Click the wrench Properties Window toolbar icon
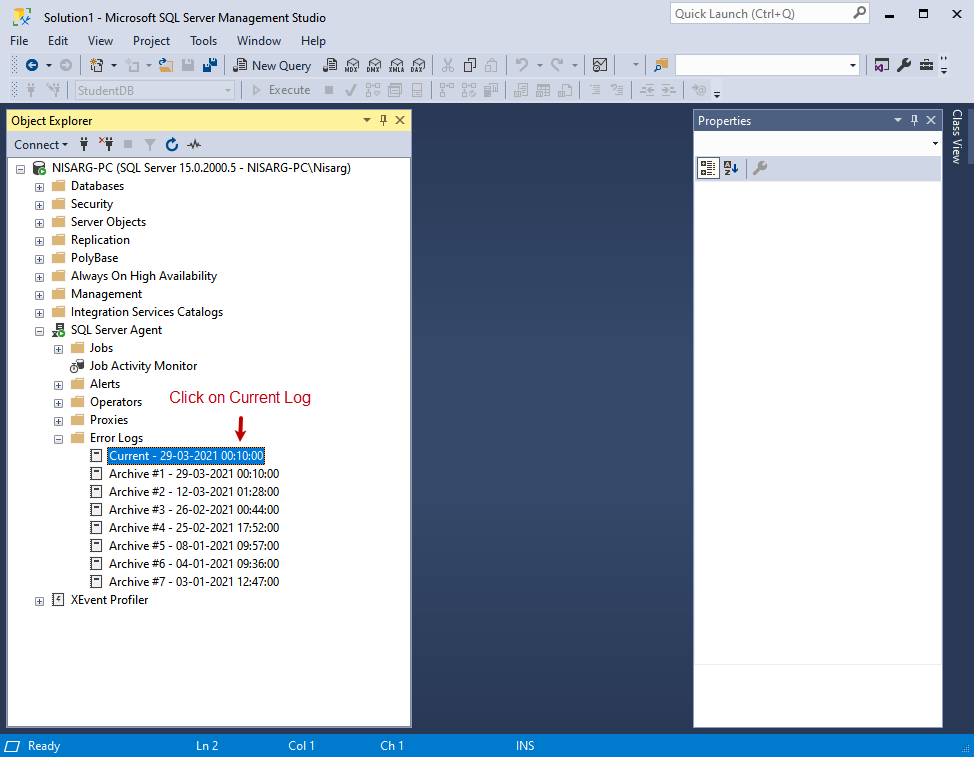This screenshot has width=974, height=757. 904,65
